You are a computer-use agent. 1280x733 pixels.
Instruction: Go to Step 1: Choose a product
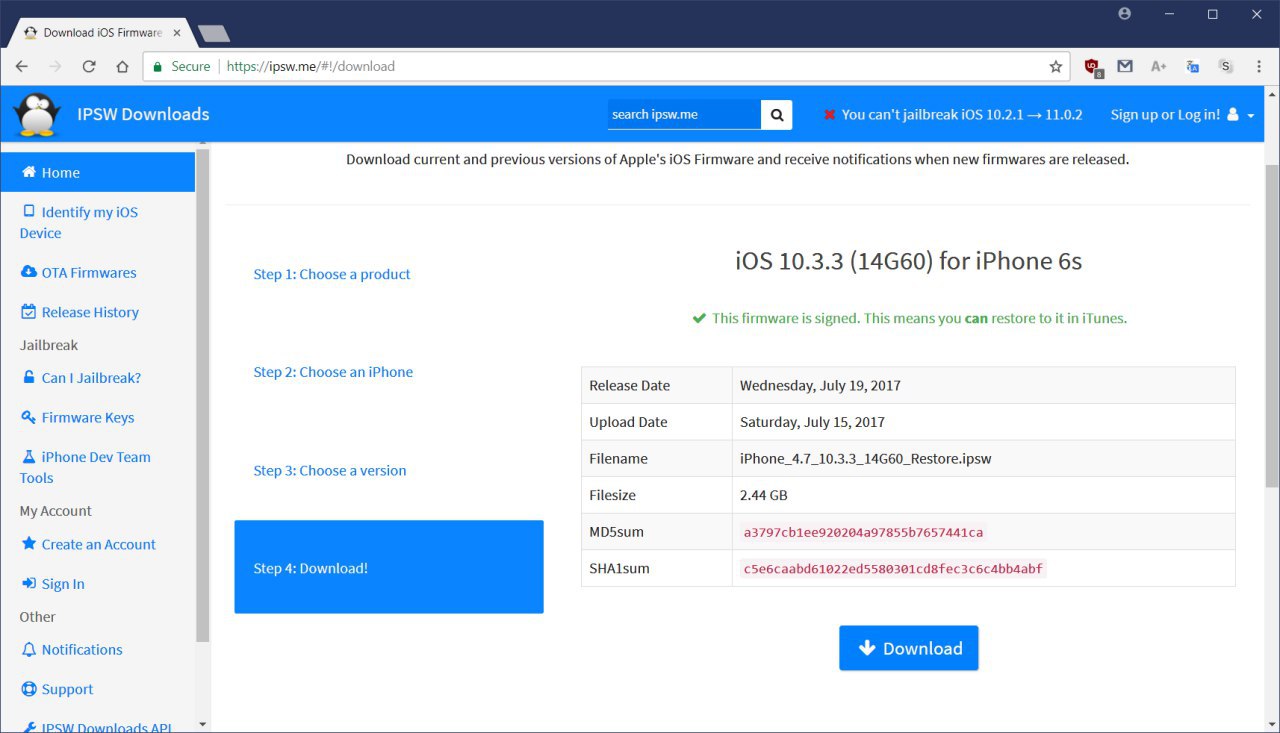332,274
